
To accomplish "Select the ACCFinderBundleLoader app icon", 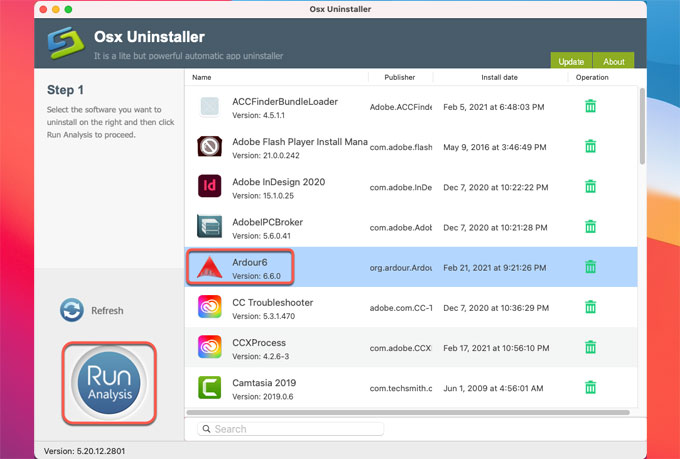I will coord(209,107).
